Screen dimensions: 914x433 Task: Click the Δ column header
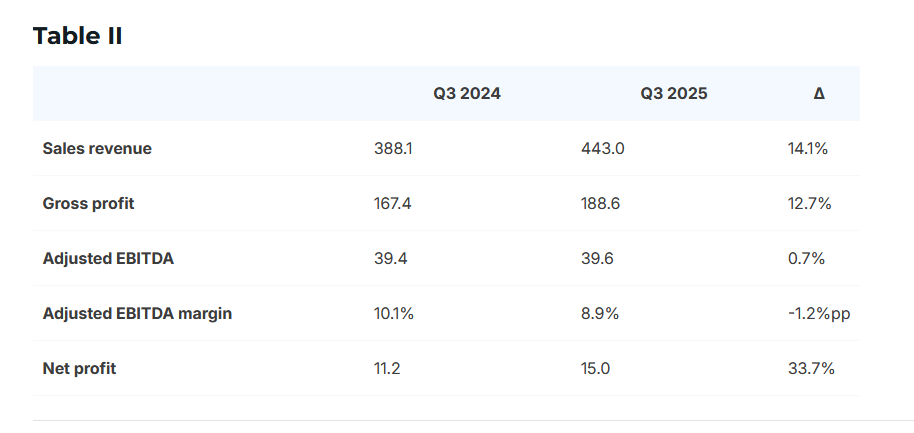[x=819, y=94]
